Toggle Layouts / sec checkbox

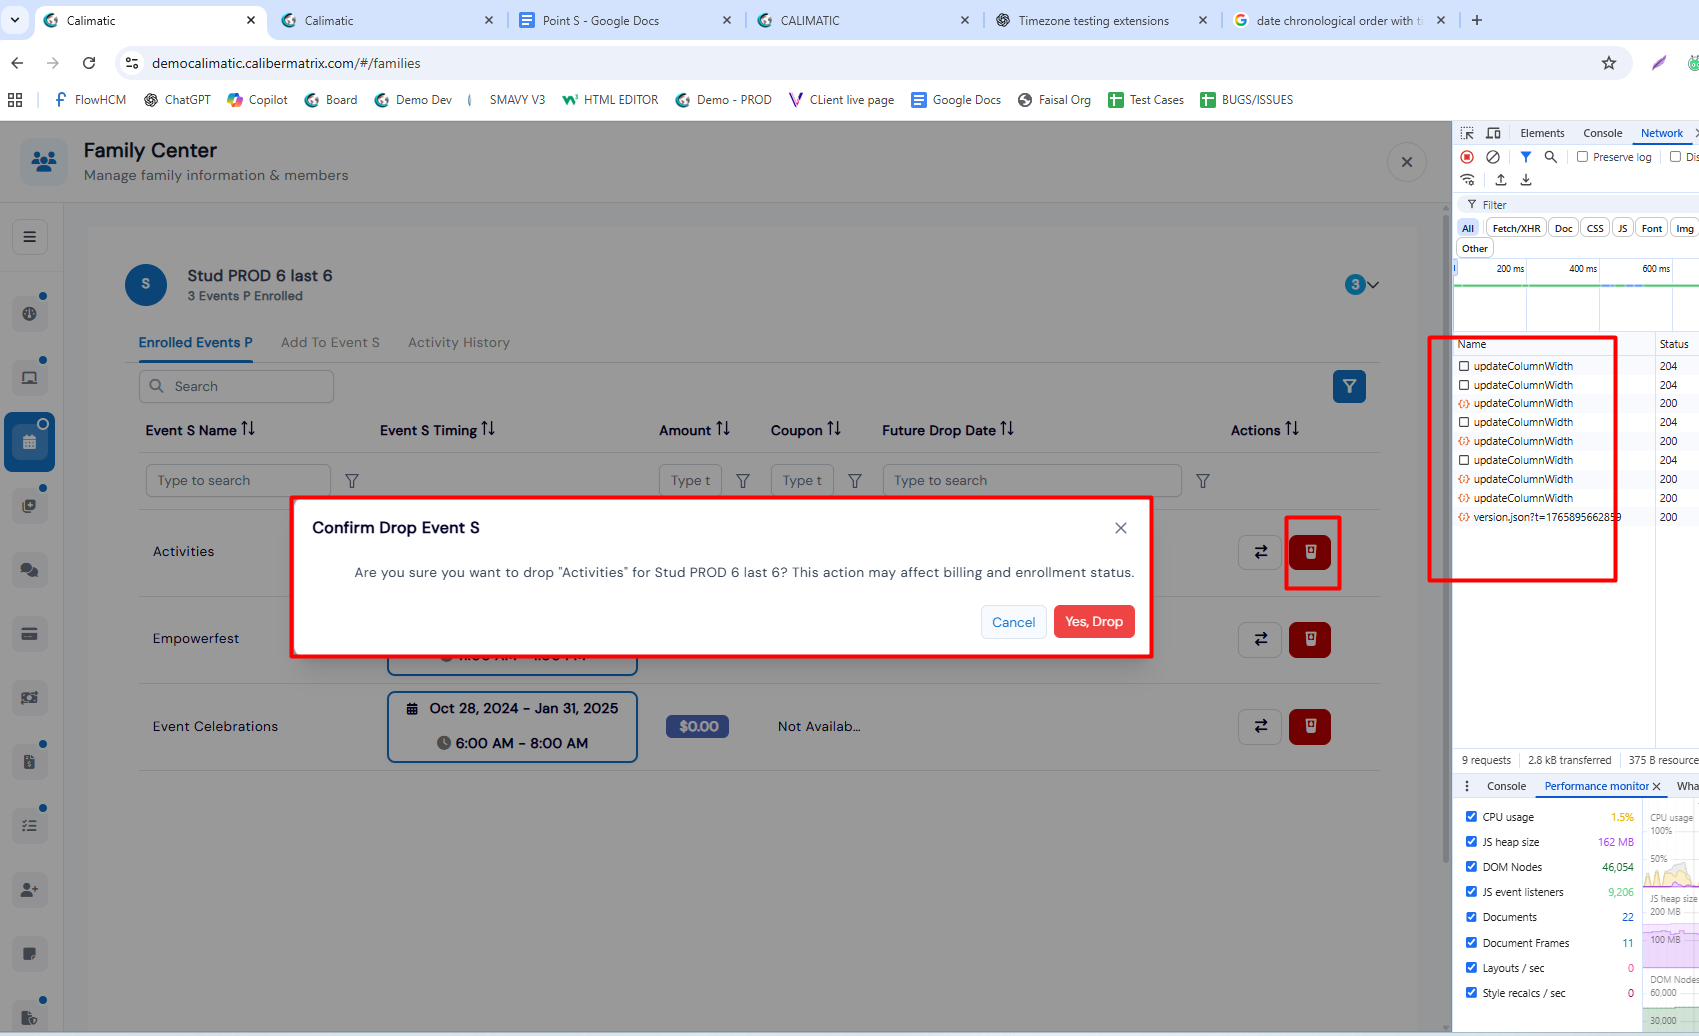tap(1471, 968)
